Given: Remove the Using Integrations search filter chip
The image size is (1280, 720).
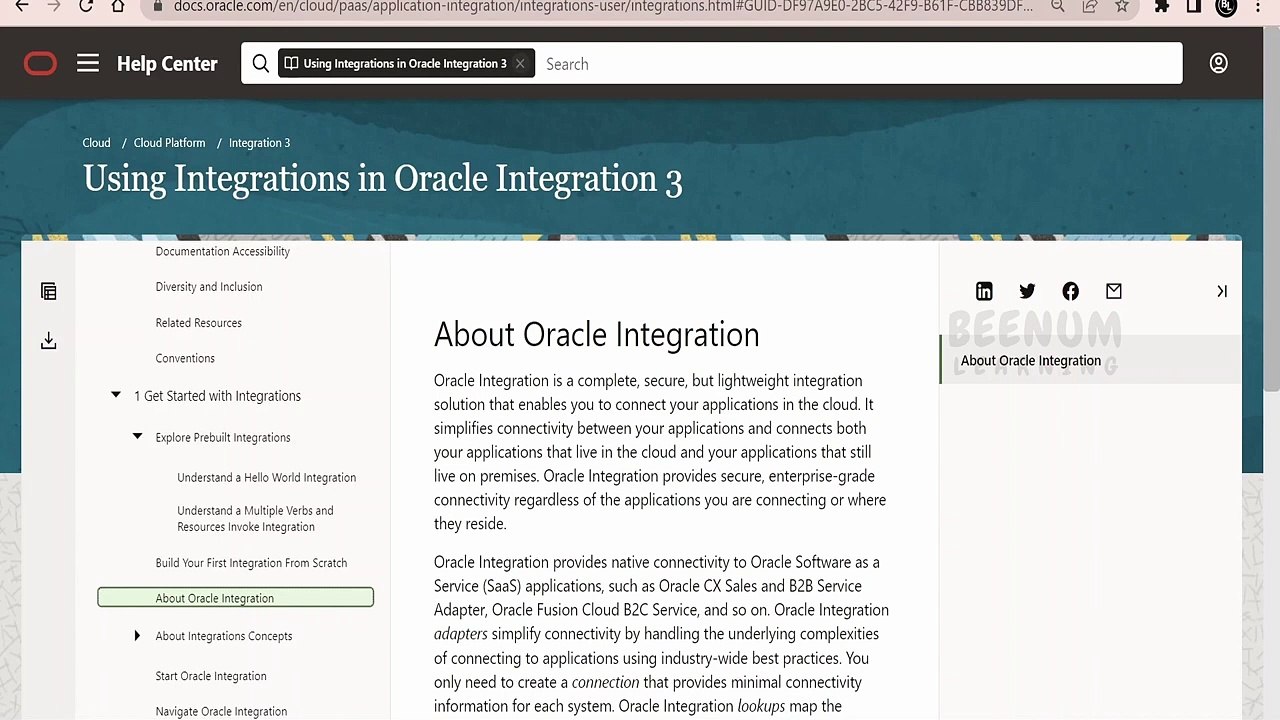Looking at the screenshot, I should tap(520, 64).
